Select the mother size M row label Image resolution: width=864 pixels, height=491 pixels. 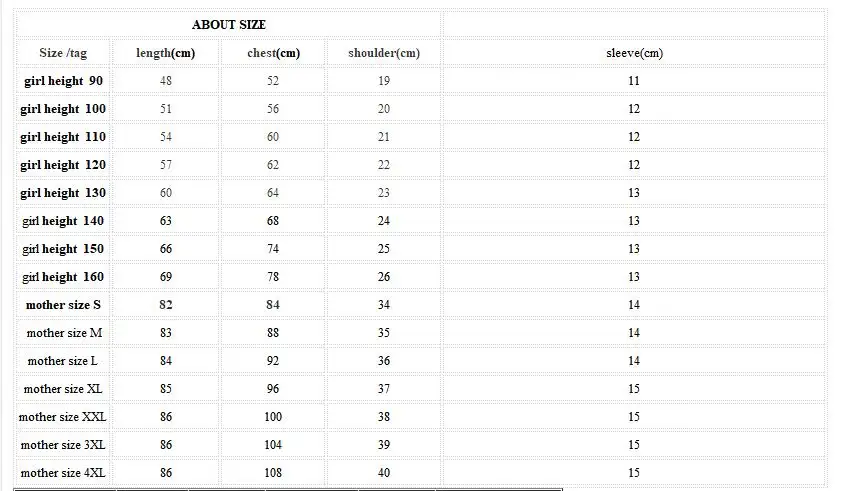click(x=64, y=333)
